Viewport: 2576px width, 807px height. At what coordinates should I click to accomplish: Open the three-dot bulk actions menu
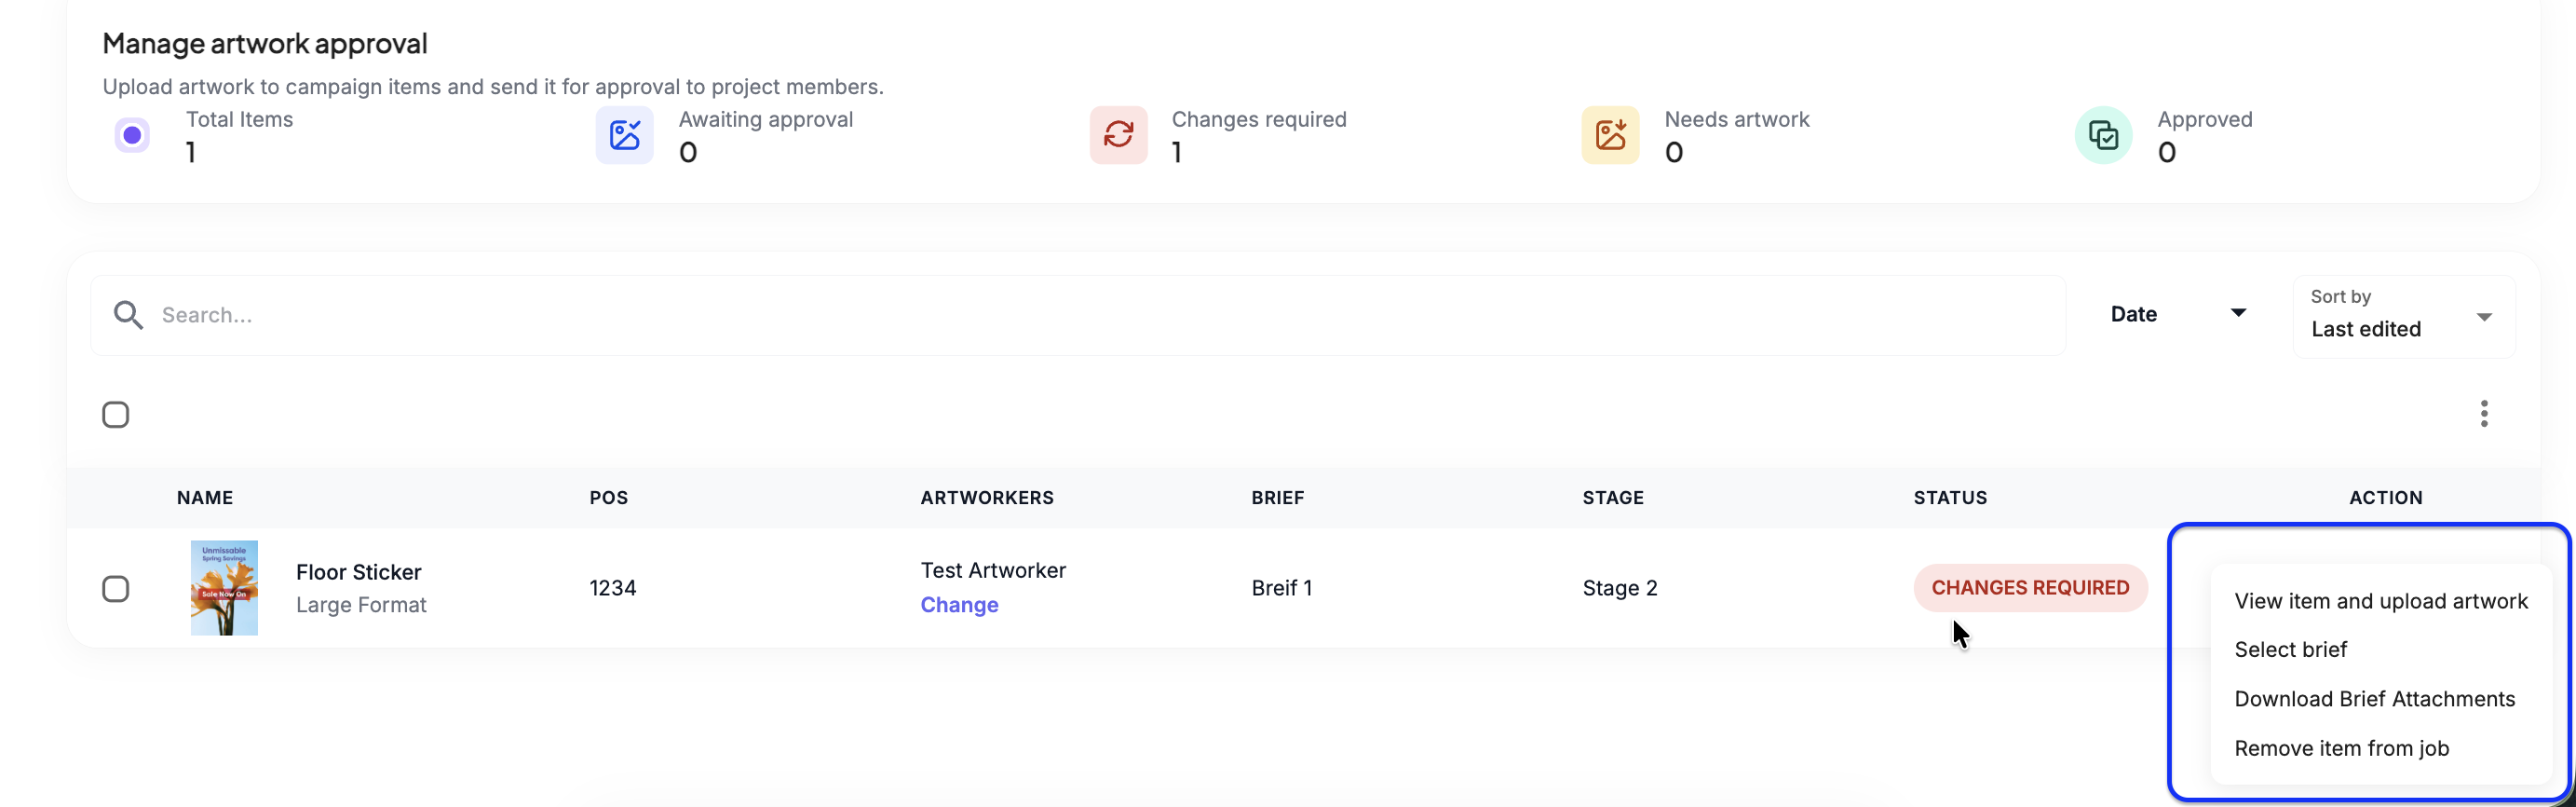tap(2484, 414)
